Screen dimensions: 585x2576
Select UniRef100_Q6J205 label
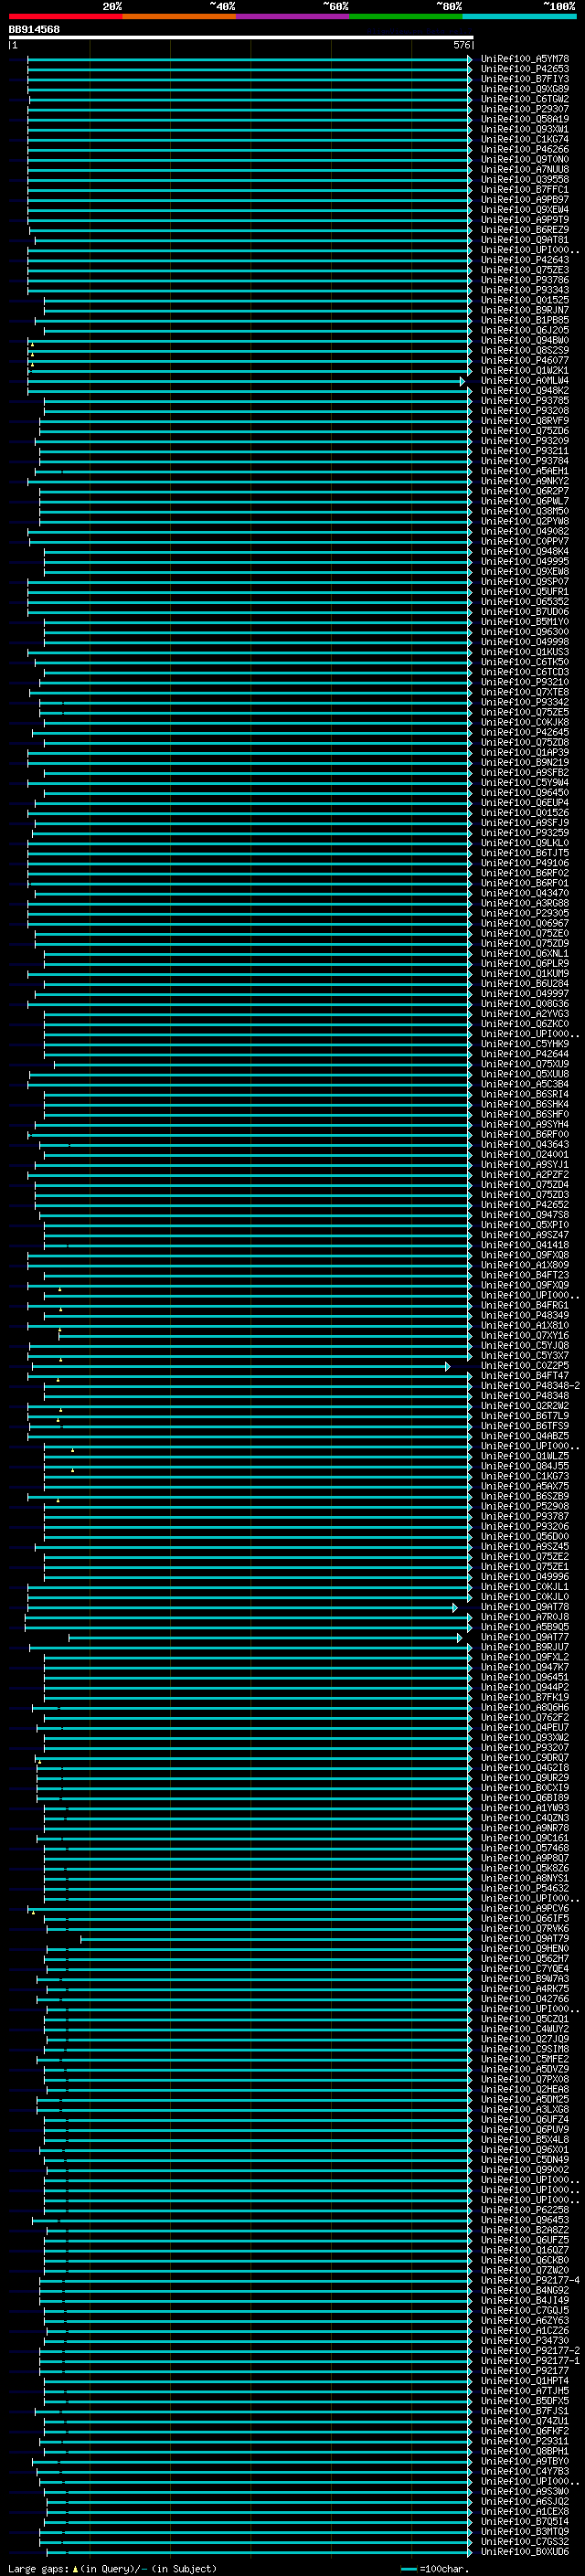(525, 330)
